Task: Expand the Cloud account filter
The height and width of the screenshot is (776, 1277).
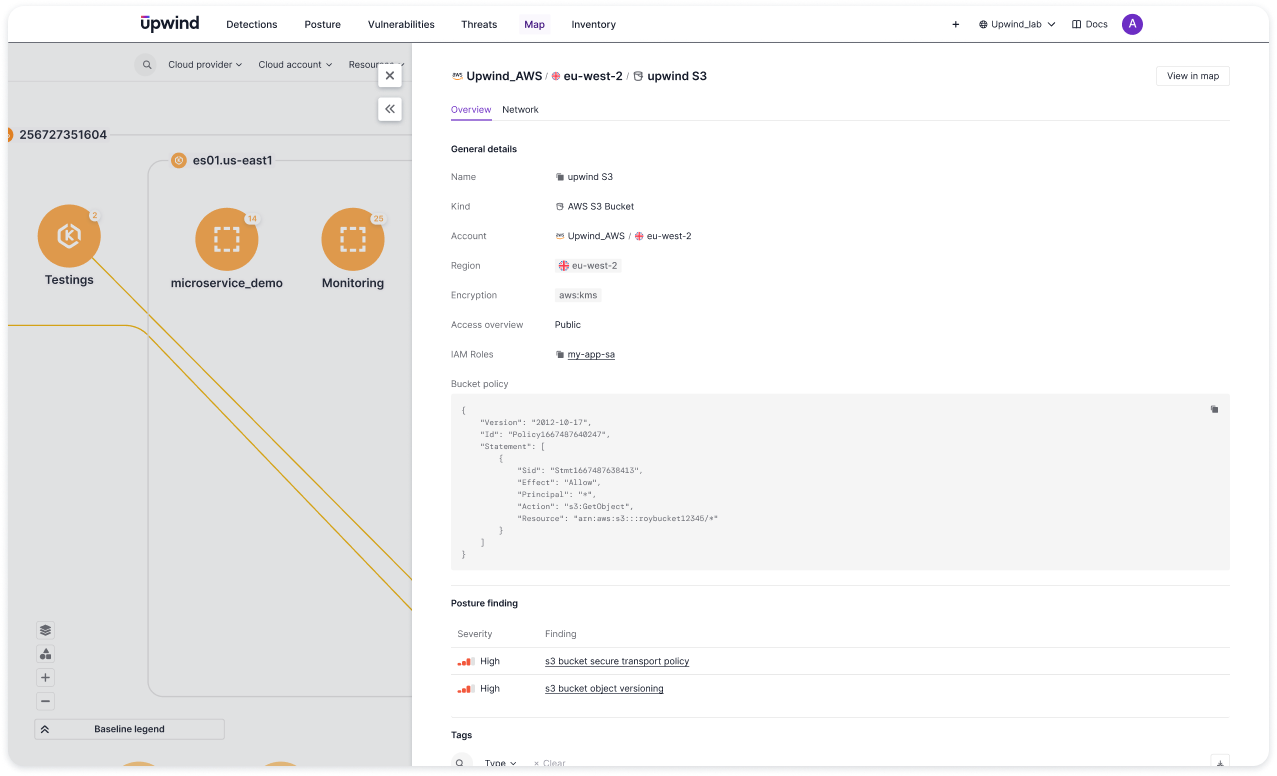Action: point(295,64)
